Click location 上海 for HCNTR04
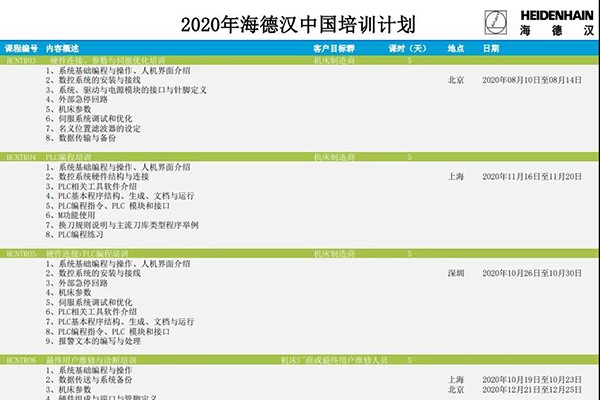 tap(456, 177)
